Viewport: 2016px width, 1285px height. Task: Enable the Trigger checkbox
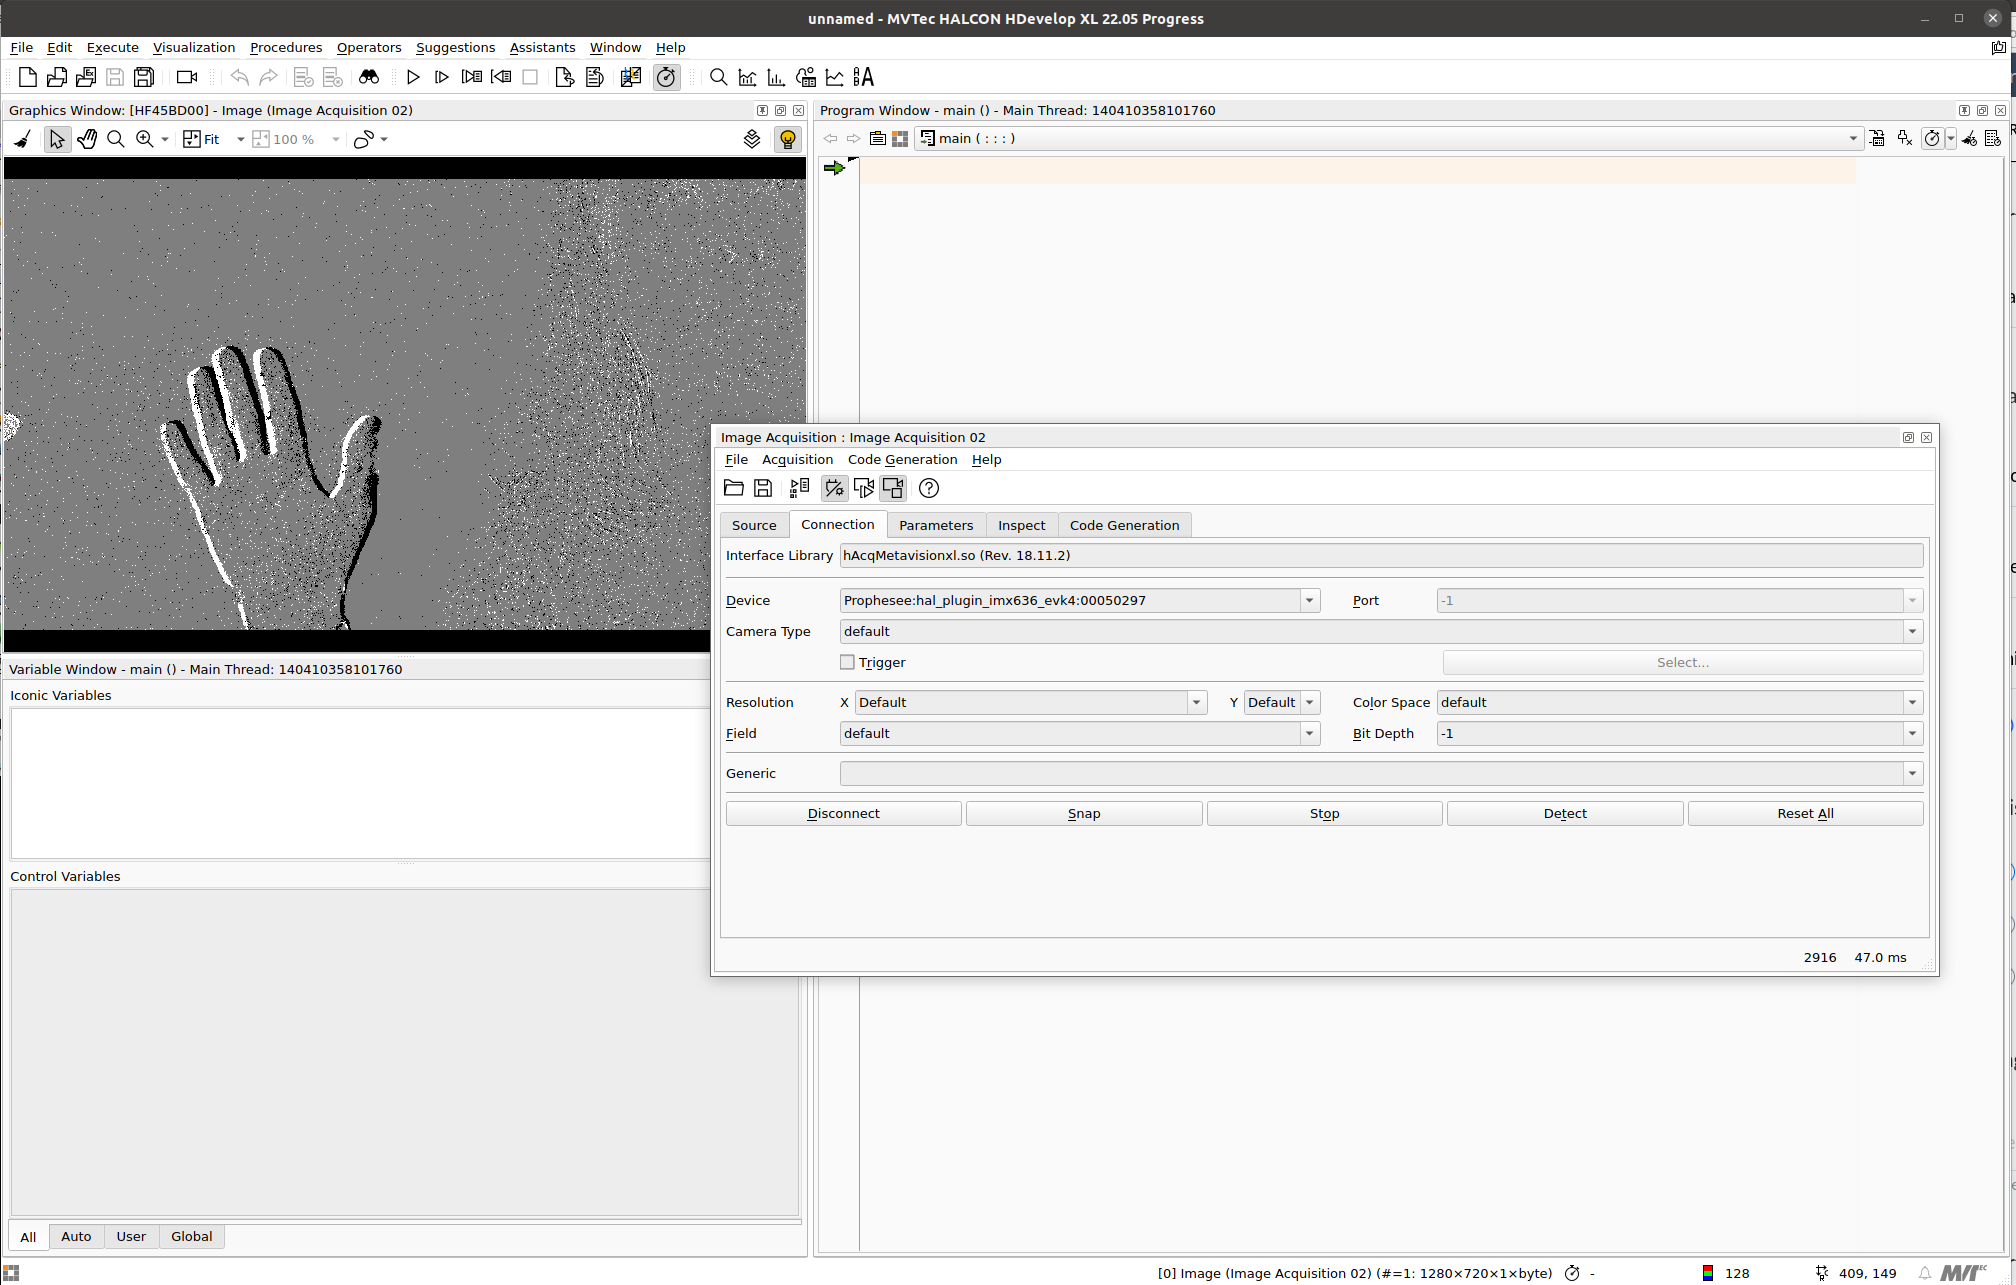pyautogui.click(x=847, y=662)
